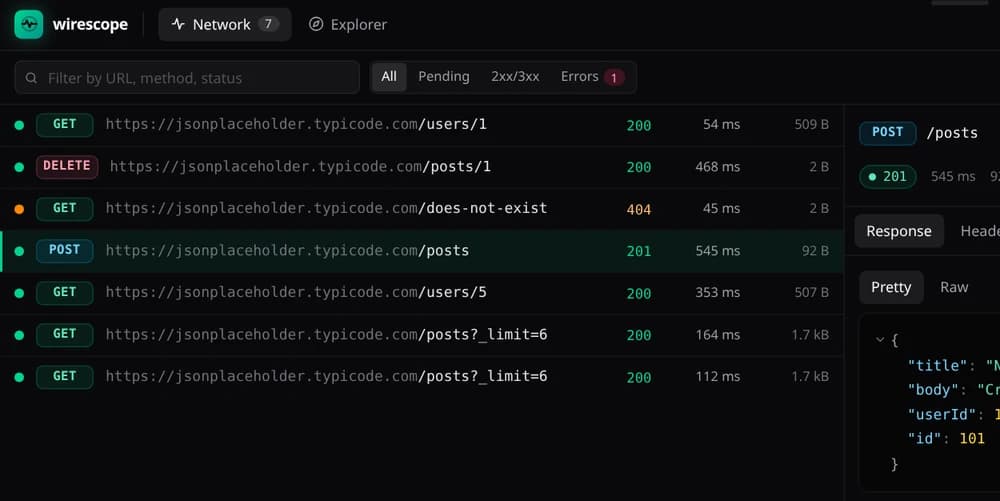Select the 112 ms posts?_limit=6 request
Image resolution: width=1000 pixels, height=501 pixels.
[x=422, y=377]
